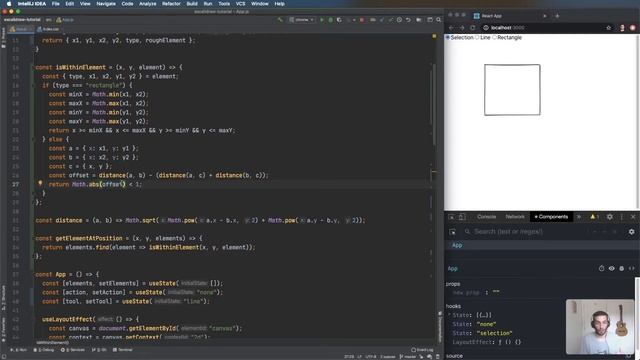The width and height of the screenshot is (640, 360).
Task: Click the history clock icon in IntelliJ toolbar
Action: coord(399,20)
